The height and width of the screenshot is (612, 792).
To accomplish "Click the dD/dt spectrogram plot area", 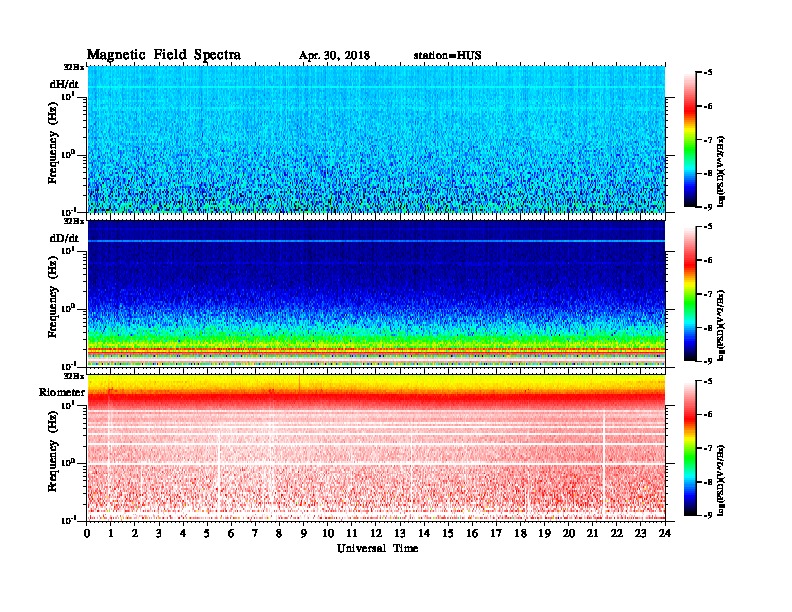I will tap(376, 293).
